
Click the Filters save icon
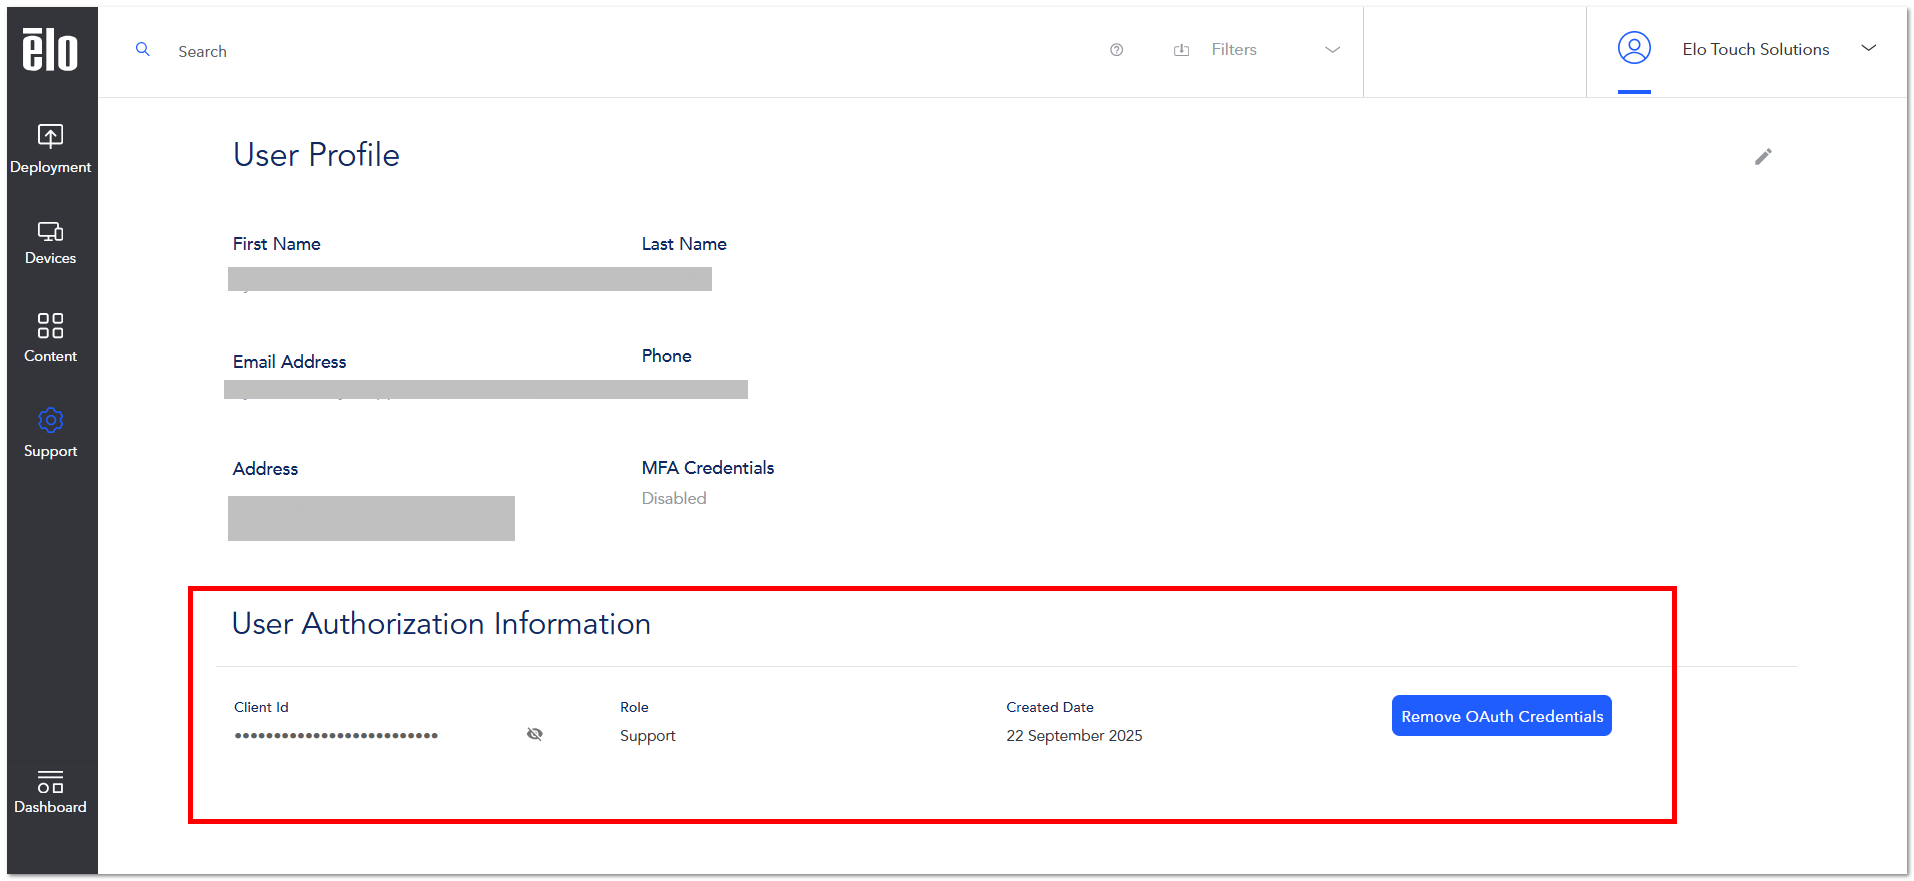click(1181, 50)
